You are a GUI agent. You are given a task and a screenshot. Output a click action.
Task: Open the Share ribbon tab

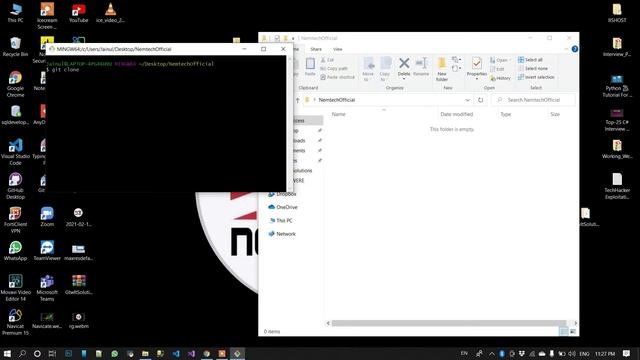pyautogui.click(x=316, y=49)
